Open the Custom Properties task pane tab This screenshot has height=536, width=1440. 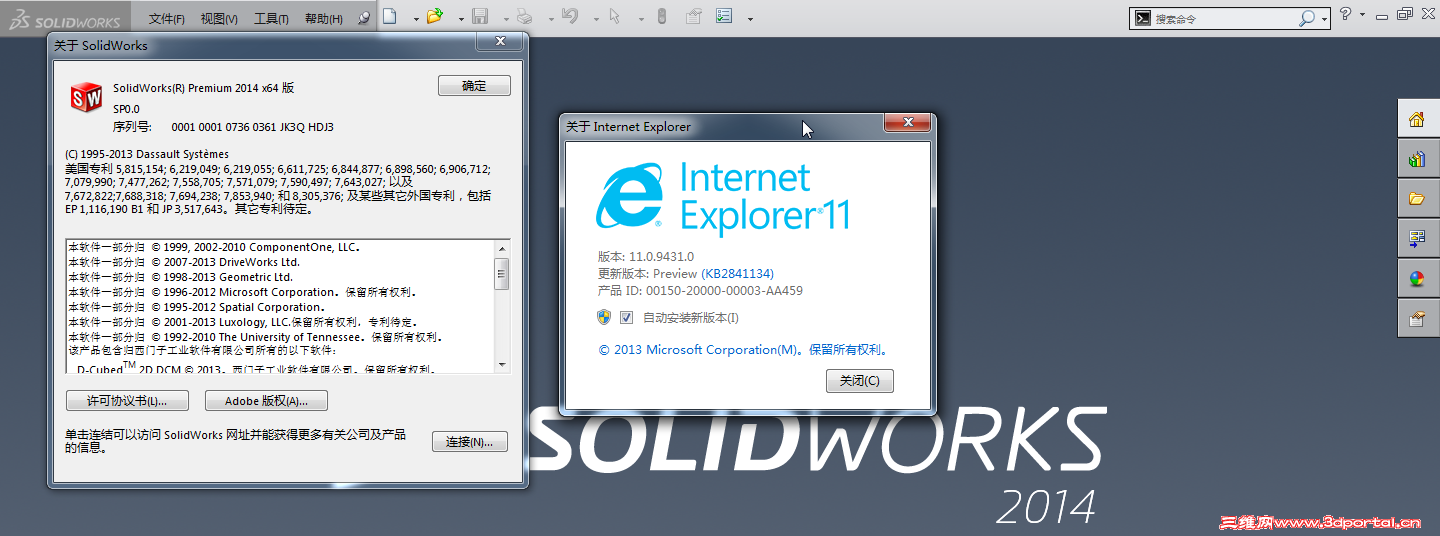1417,319
